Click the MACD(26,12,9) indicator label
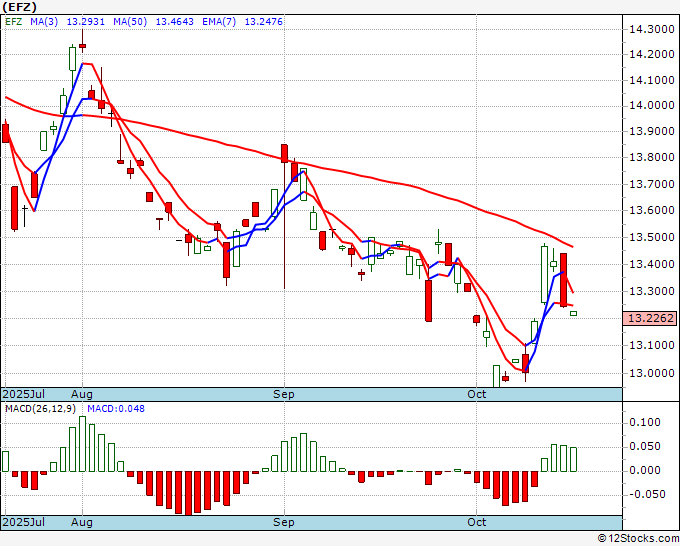The height and width of the screenshot is (546, 680). 40,409
